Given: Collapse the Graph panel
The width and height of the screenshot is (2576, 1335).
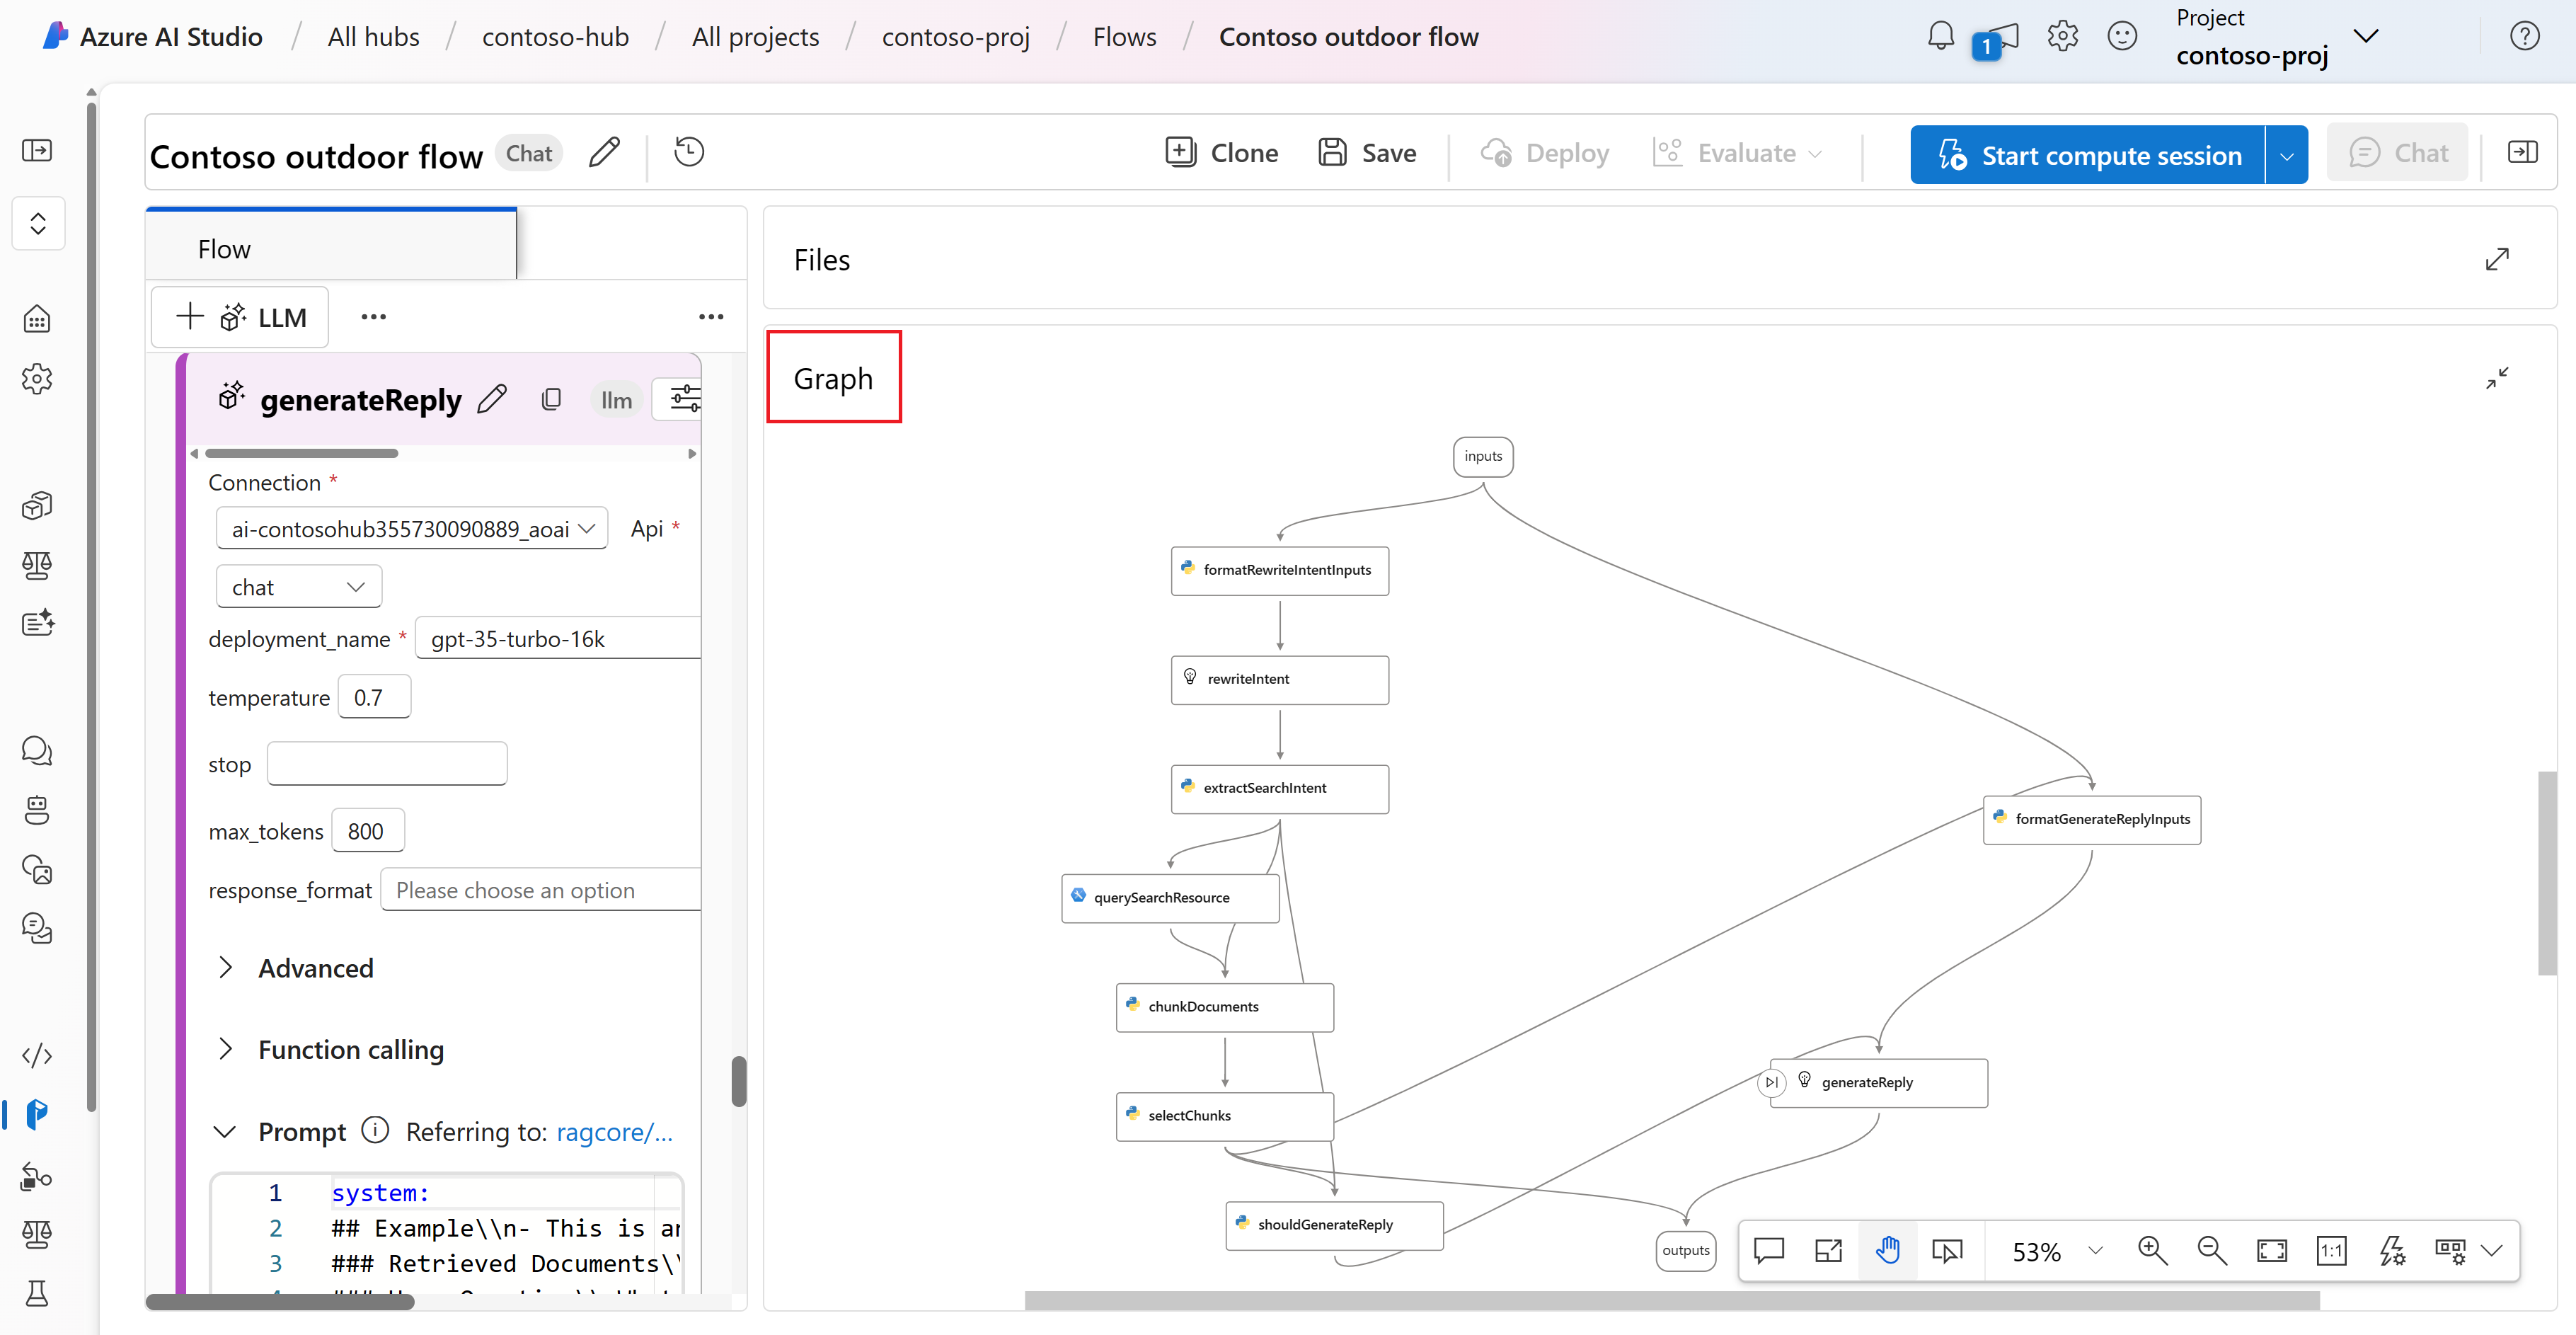Looking at the screenshot, I should (x=2496, y=378).
